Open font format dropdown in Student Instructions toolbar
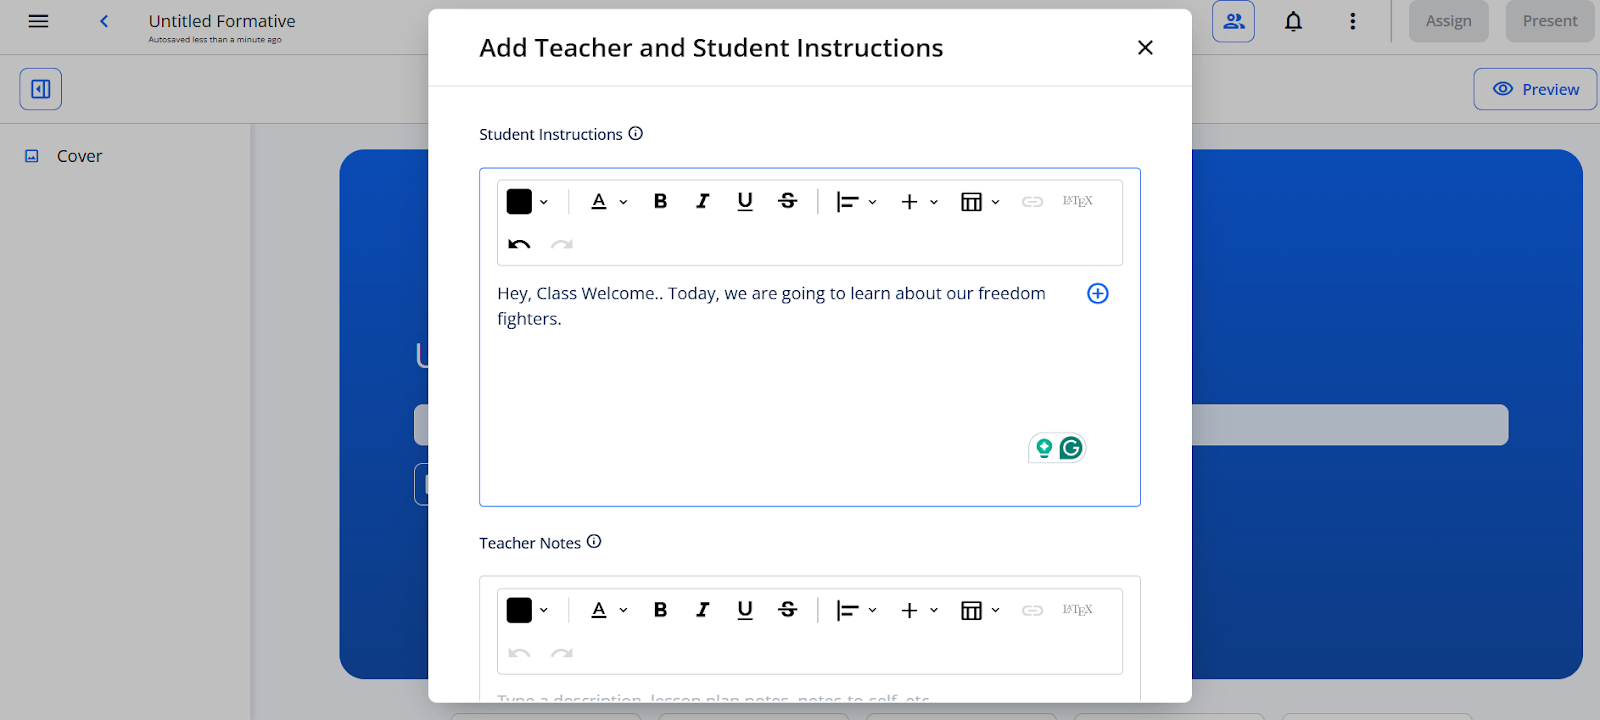Viewport: 1600px width, 720px height. (x=608, y=202)
